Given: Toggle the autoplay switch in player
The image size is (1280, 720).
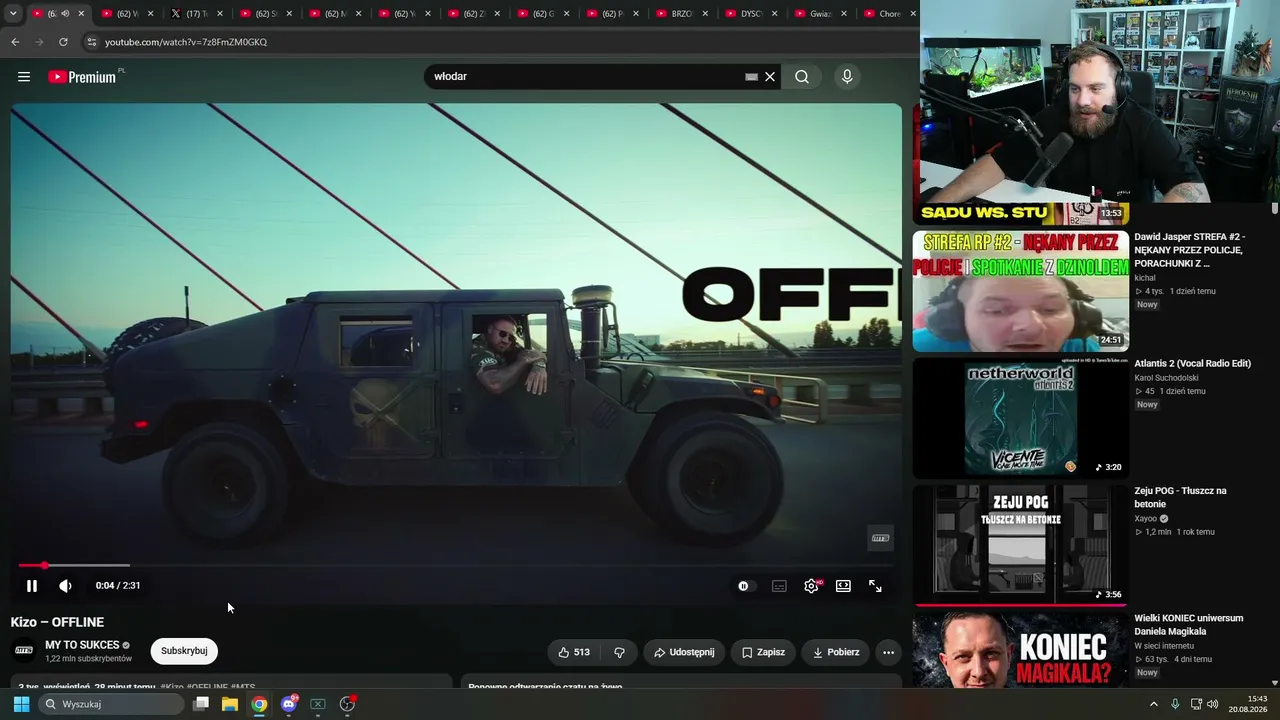Looking at the screenshot, I should (746, 586).
